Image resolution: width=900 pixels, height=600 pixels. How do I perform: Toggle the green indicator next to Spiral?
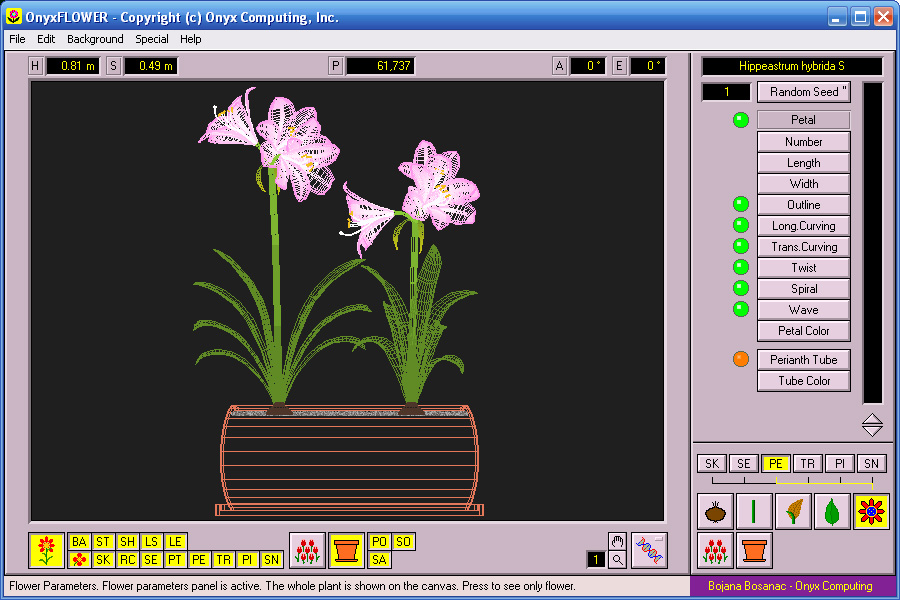click(740, 288)
